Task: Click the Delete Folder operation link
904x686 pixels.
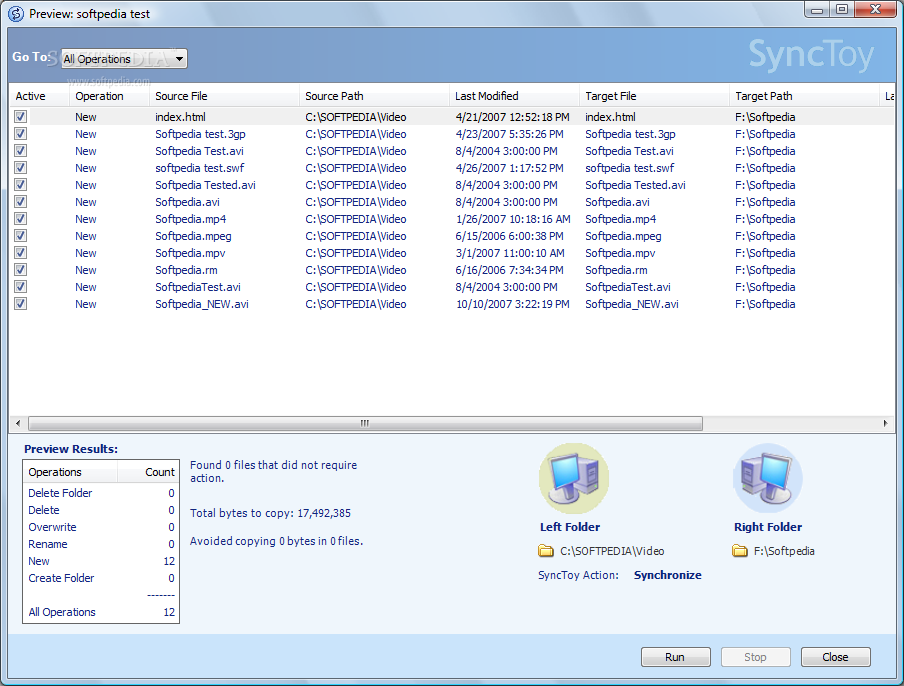Action: click(60, 493)
